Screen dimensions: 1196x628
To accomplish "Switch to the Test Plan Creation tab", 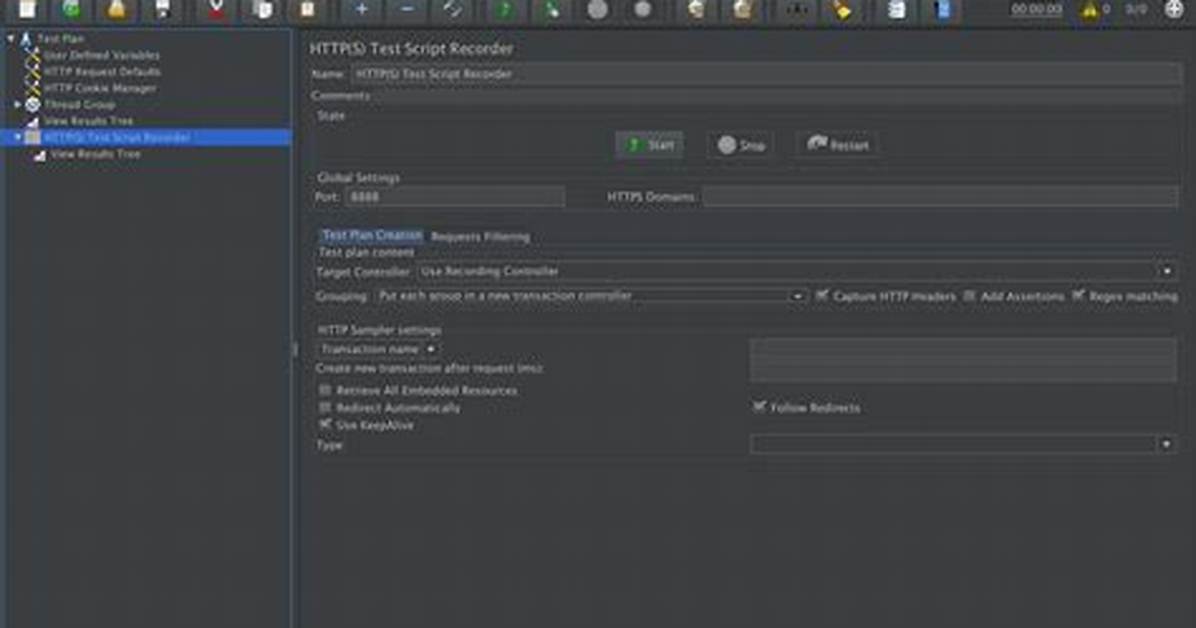I will pos(371,235).
